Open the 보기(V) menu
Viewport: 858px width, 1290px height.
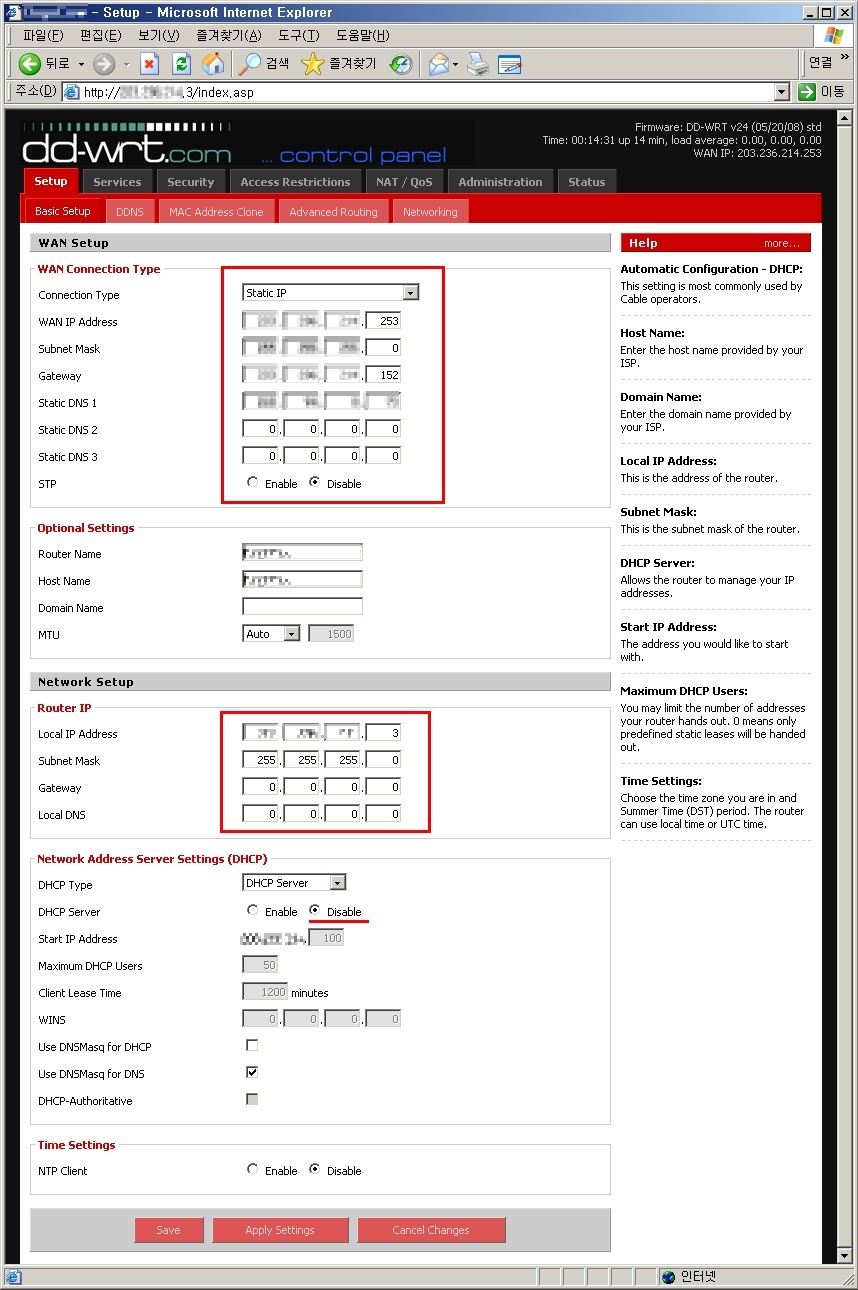click(x=158, y=36)
